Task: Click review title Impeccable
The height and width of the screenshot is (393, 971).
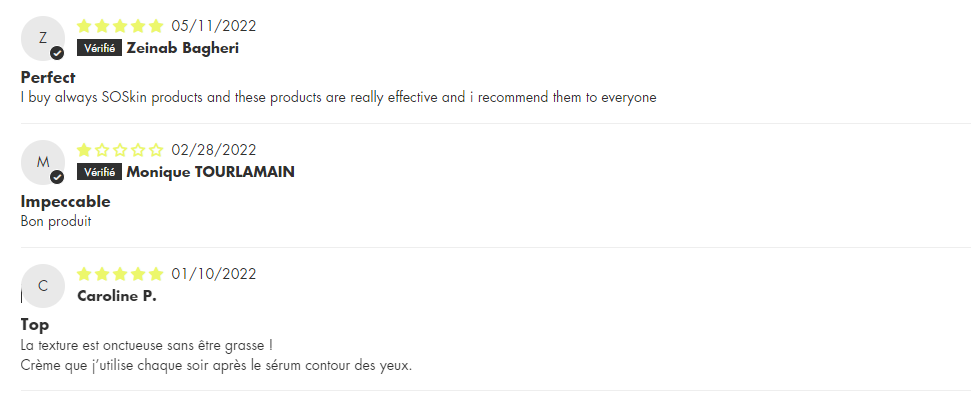Action: 66,202
